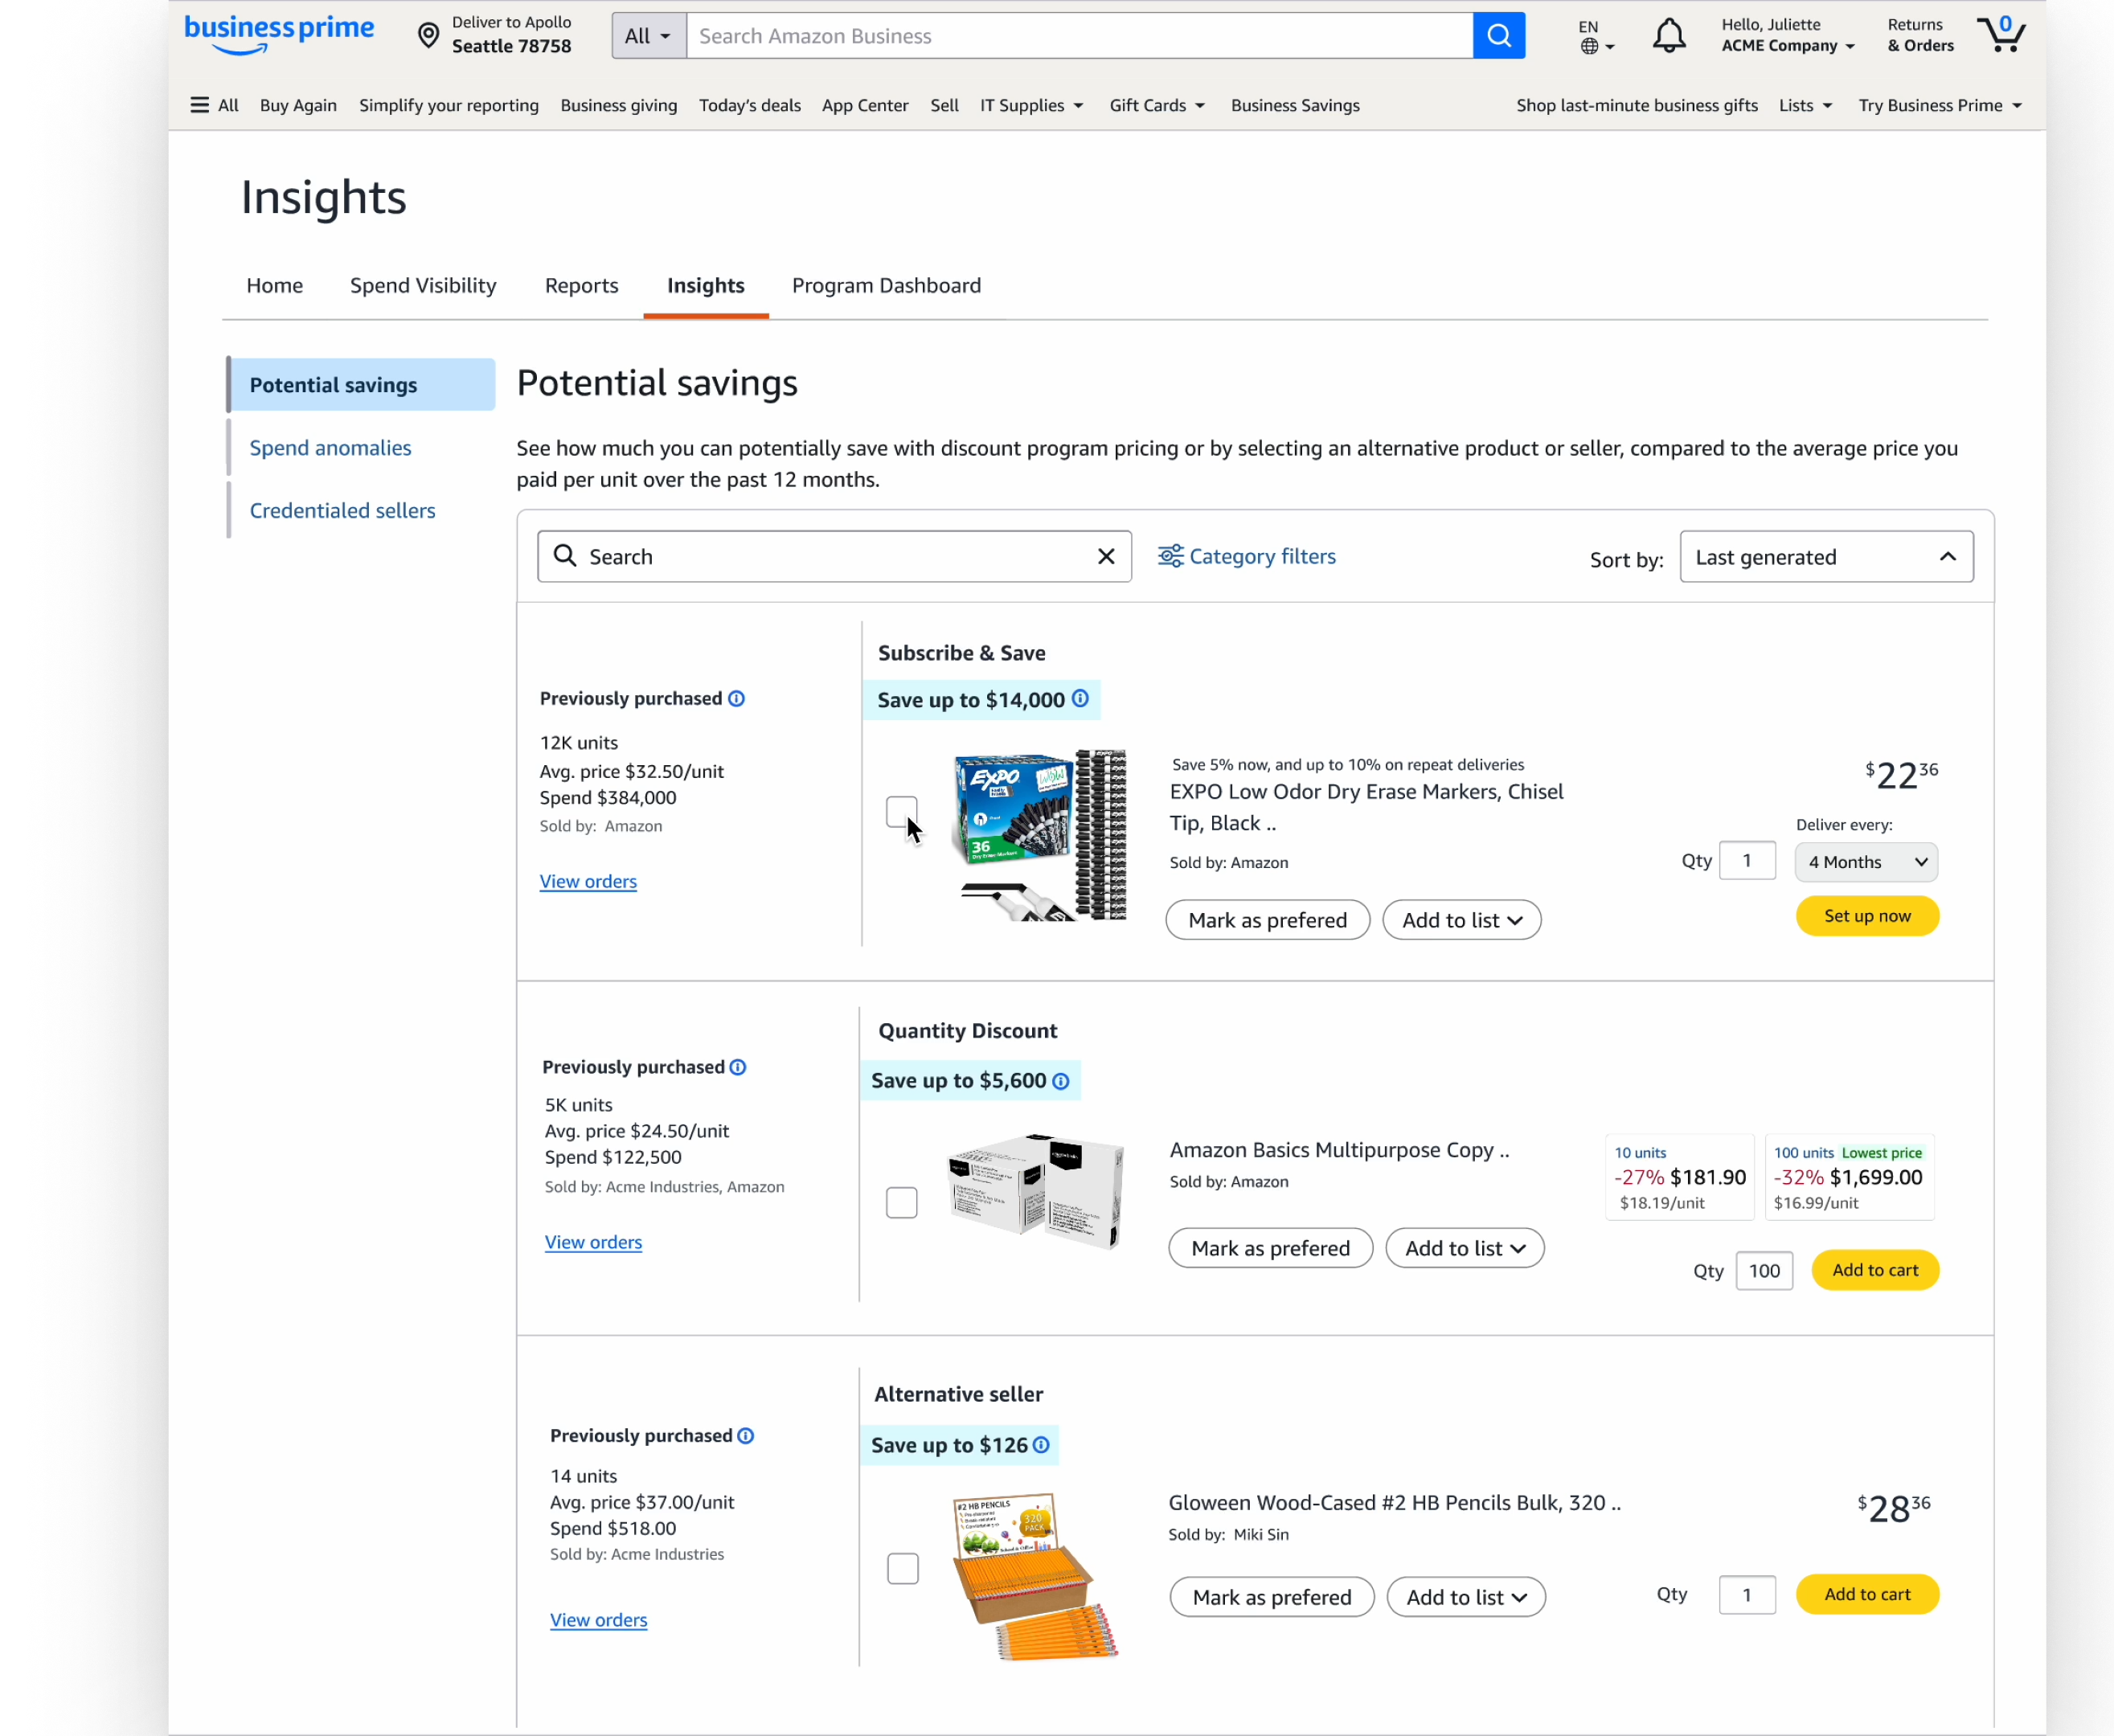Open Returns & Orders

1920,35
